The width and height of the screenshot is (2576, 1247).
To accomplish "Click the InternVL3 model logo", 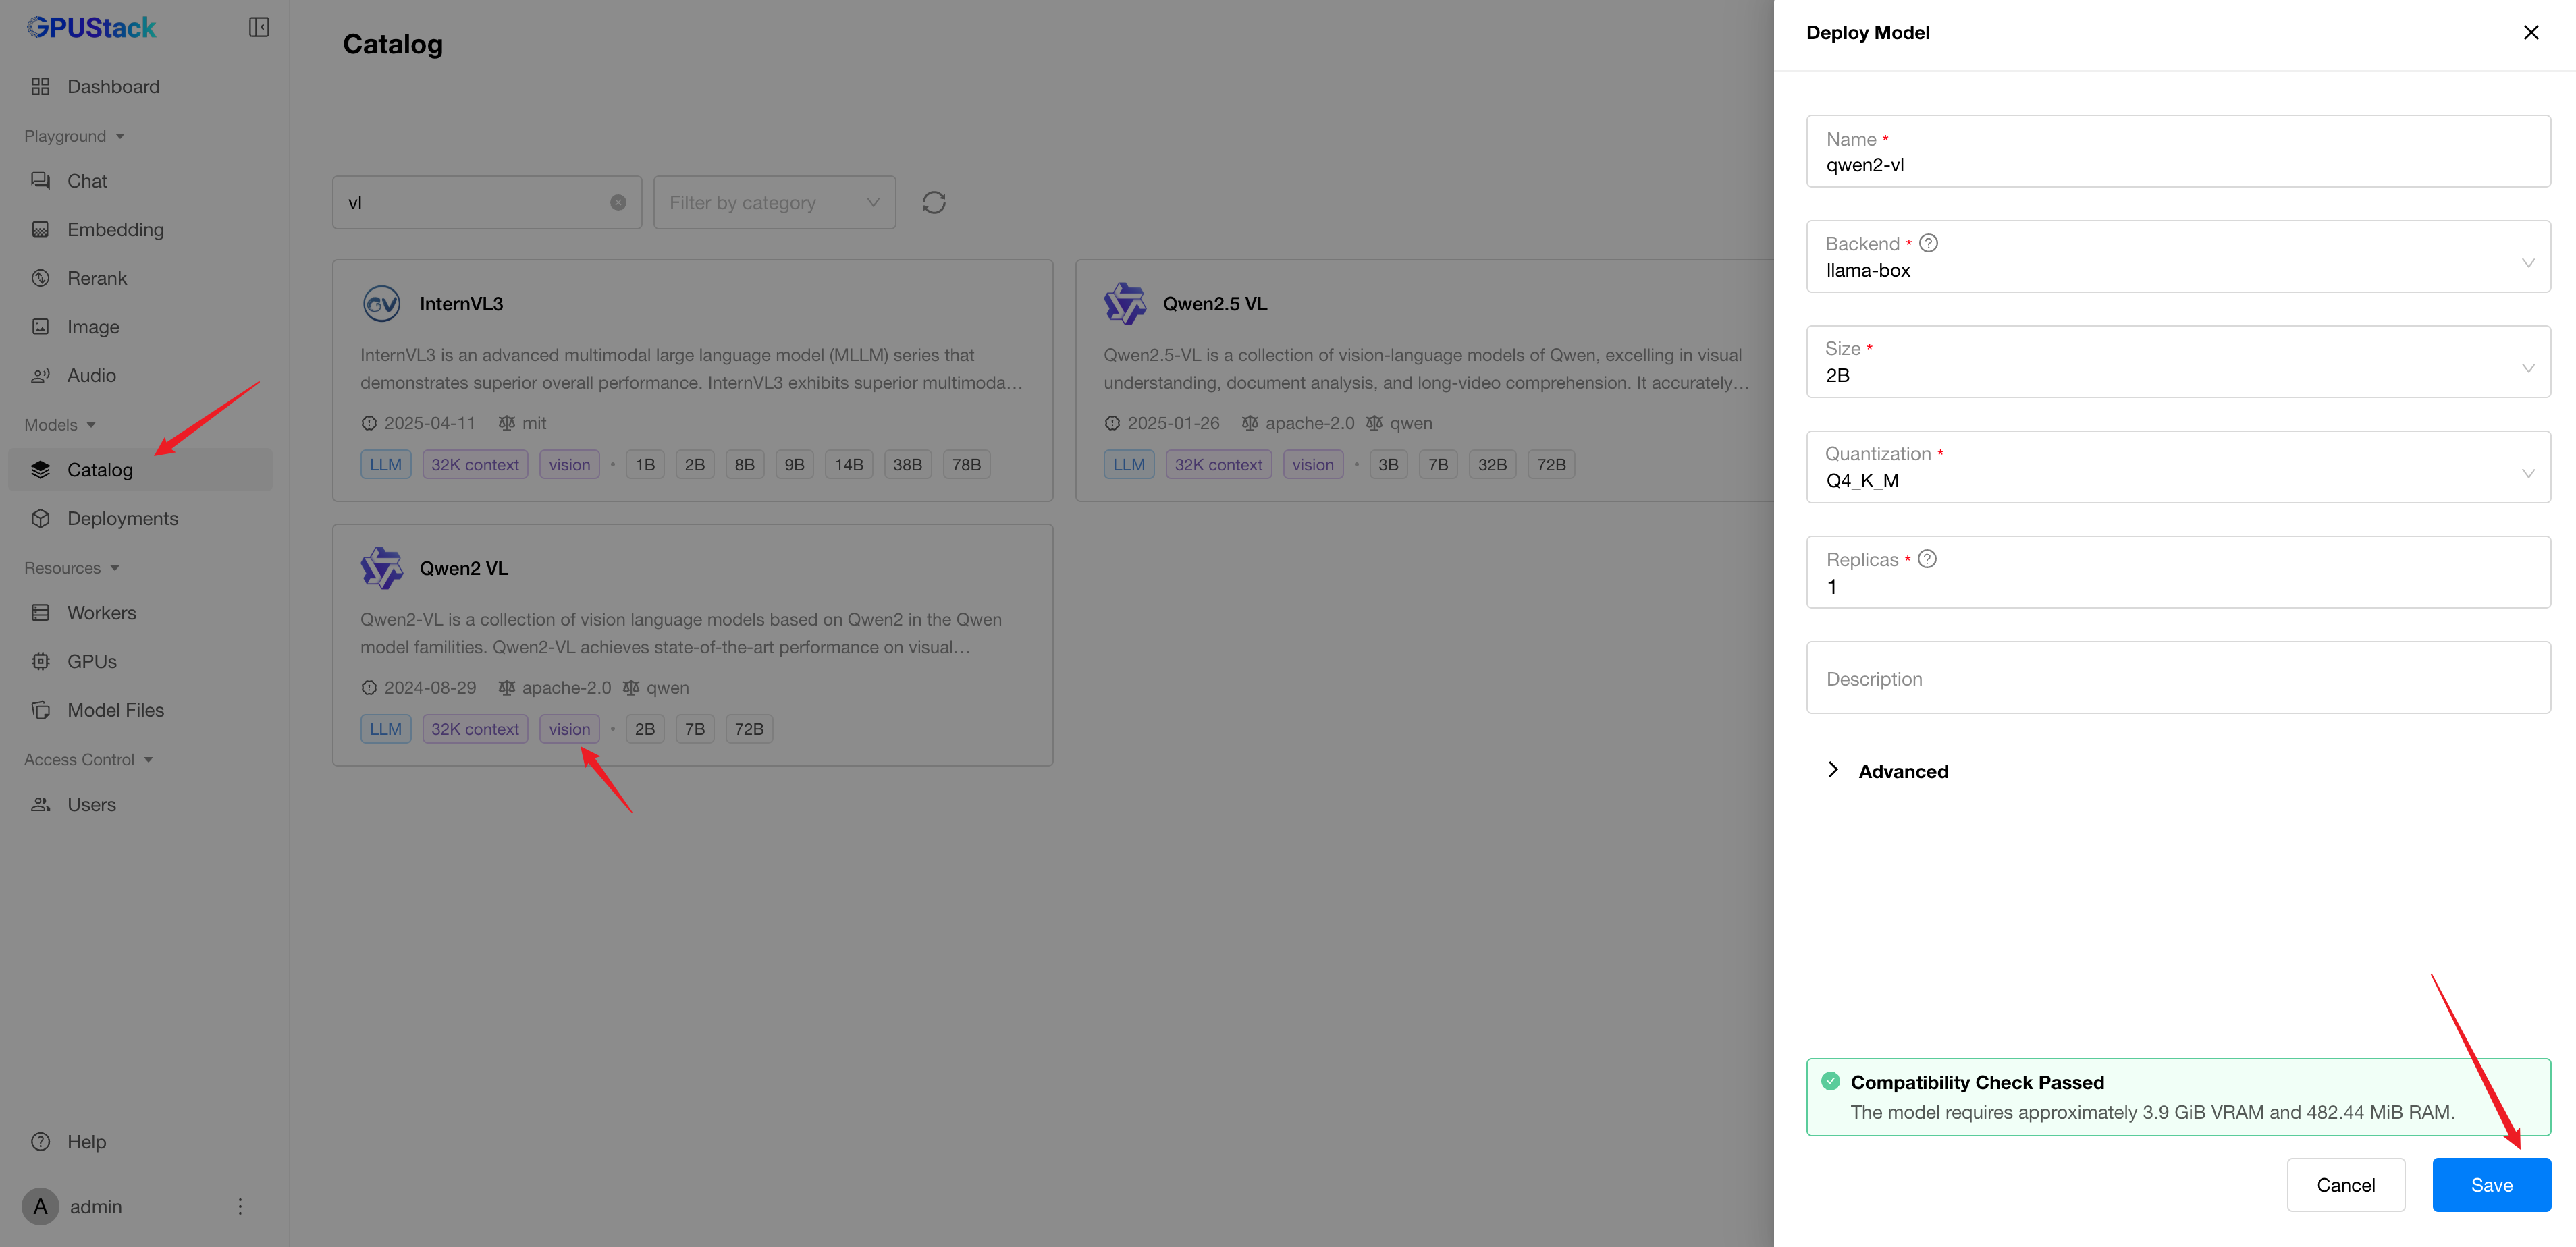I will (381, 304).
